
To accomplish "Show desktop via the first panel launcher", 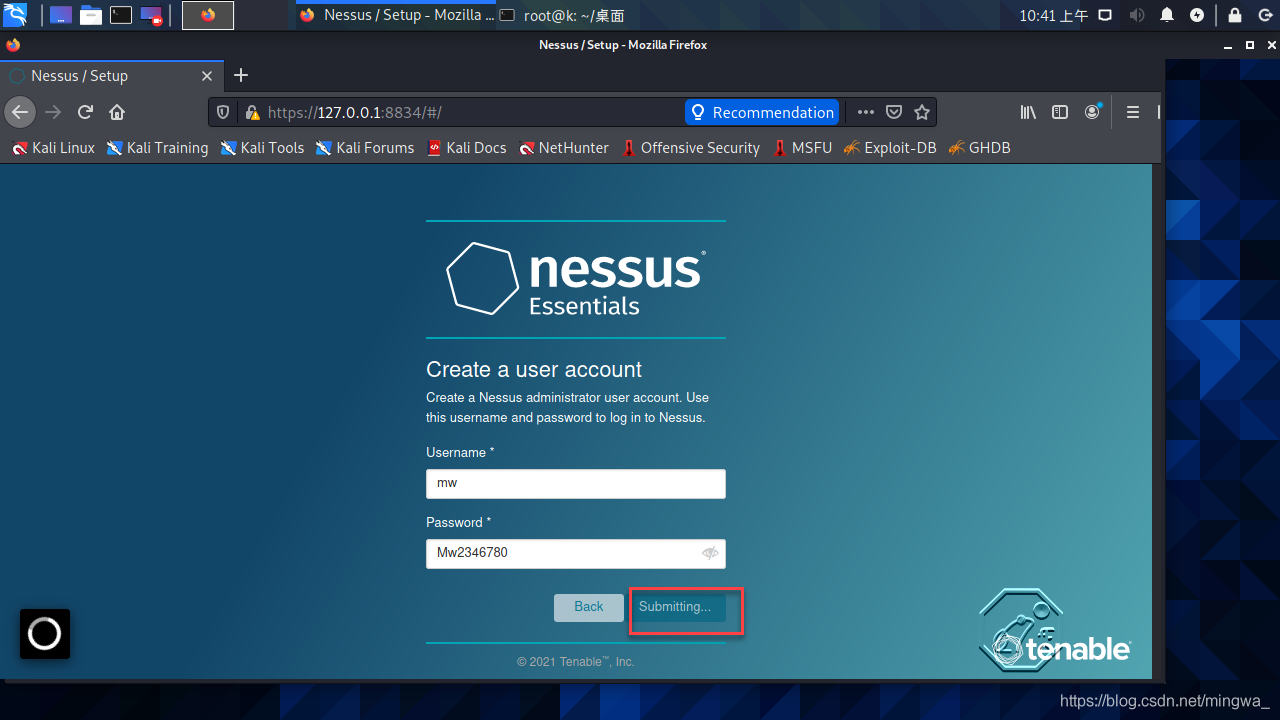I will 60,15.
